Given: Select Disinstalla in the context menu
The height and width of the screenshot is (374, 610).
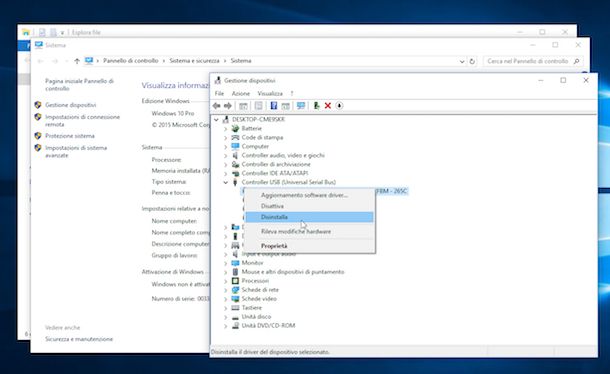Looking at the screenshot, I should coord(310,217).
